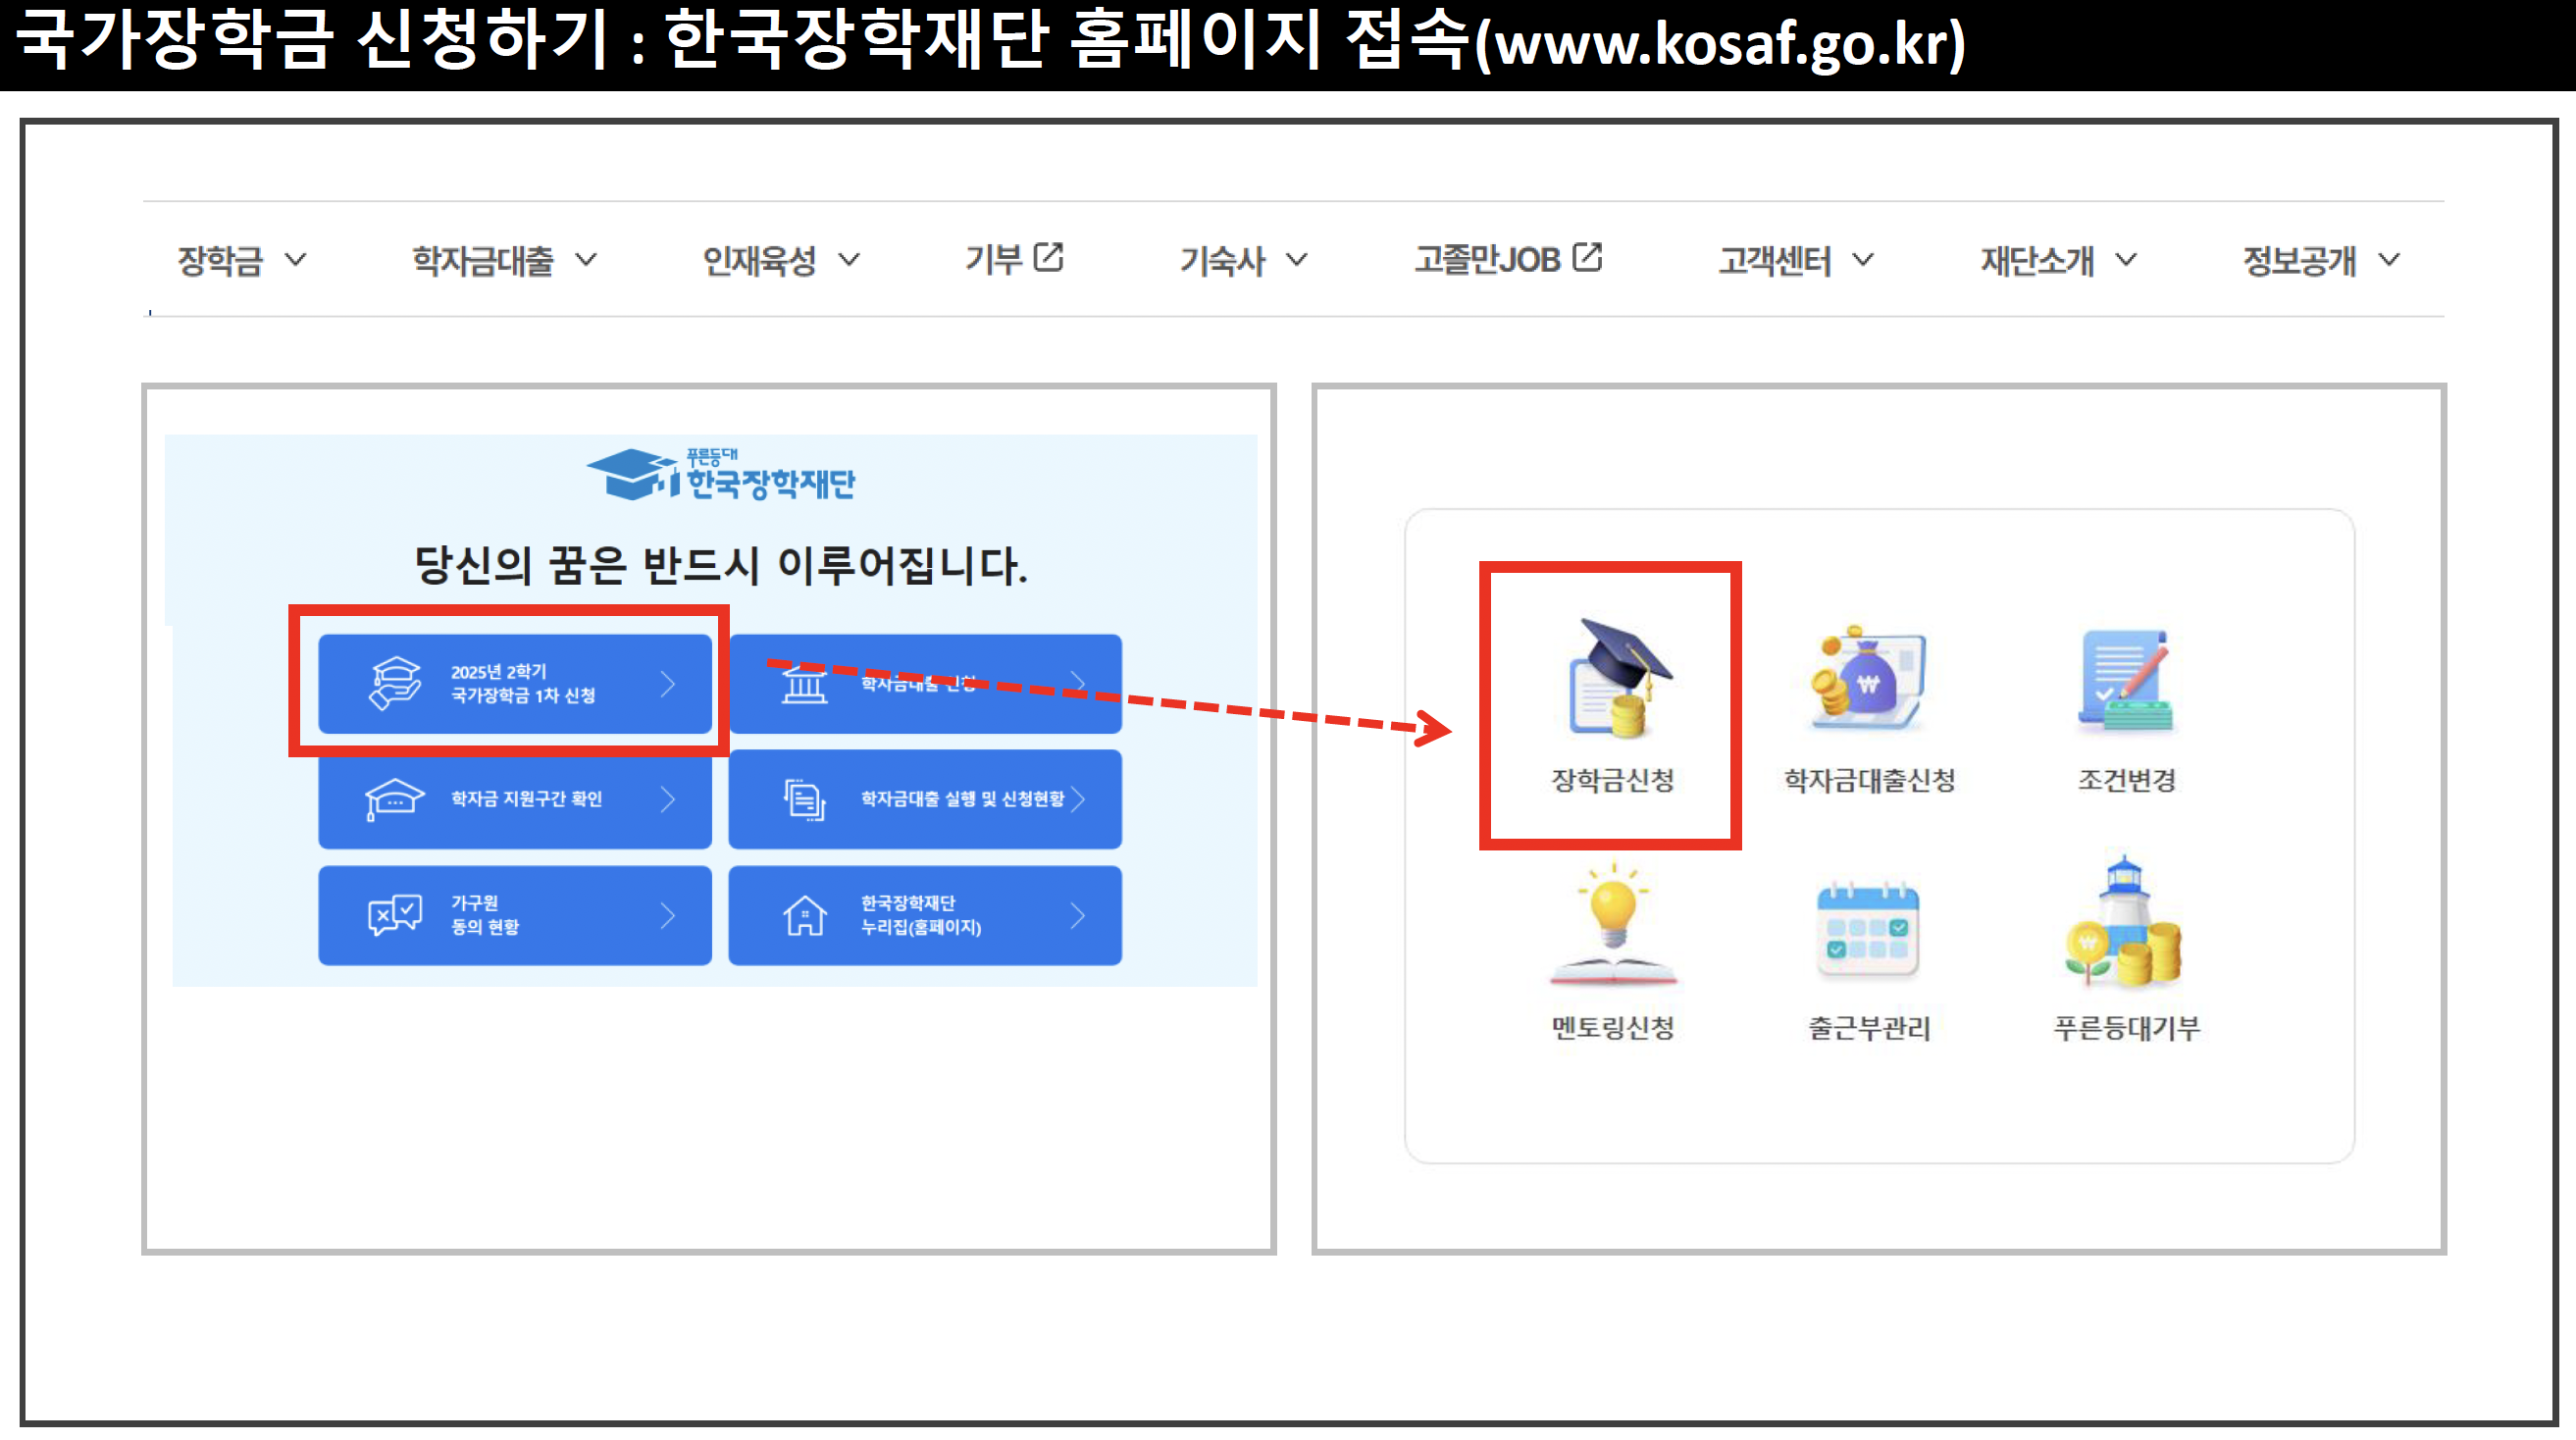The height and width of the screenshot is (1440, 2576).
Task: Click the external link icon beside 고졸만JOB
Action: coord(1587,257)
